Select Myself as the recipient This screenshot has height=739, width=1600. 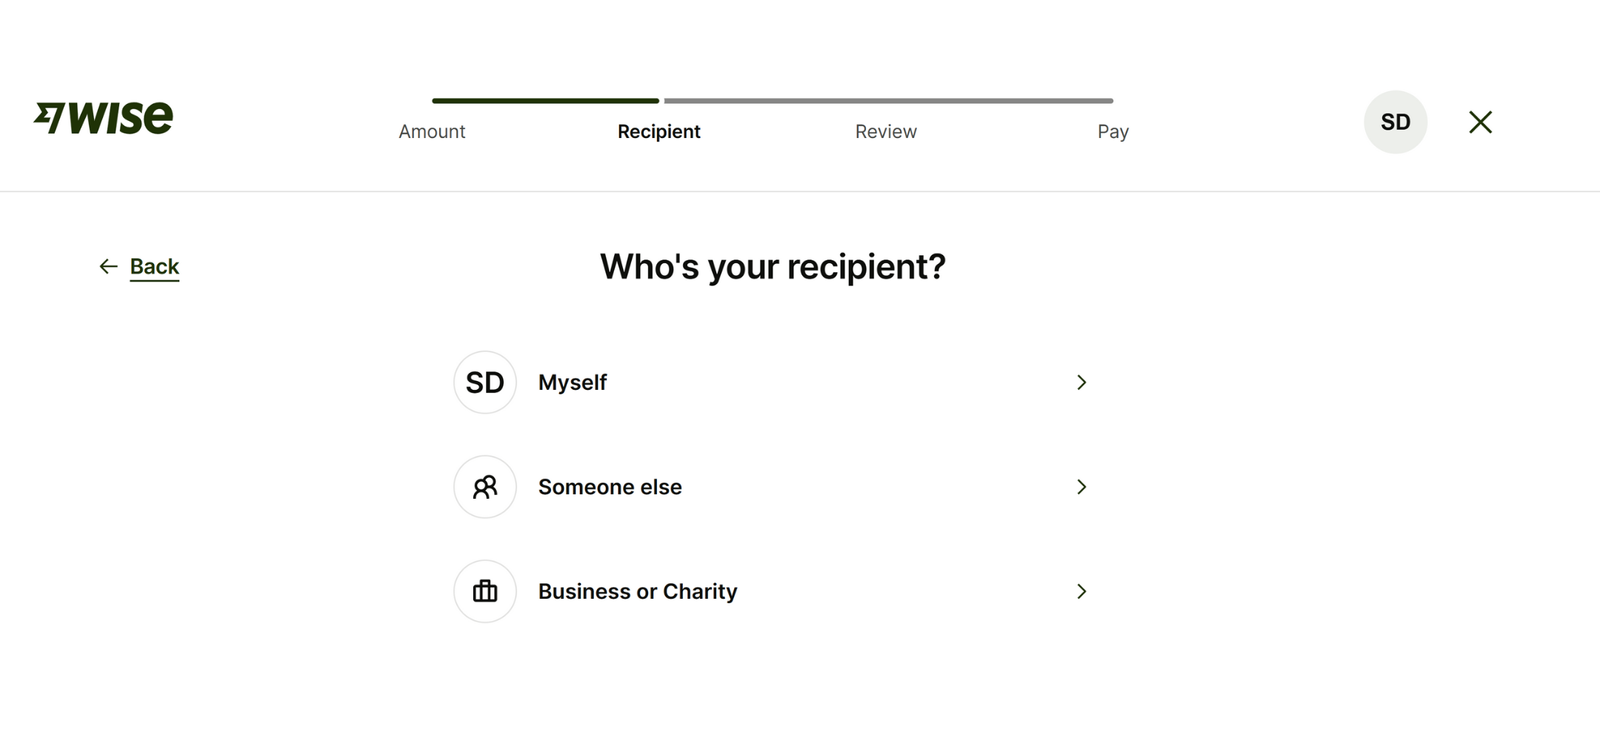pos(572,382)
